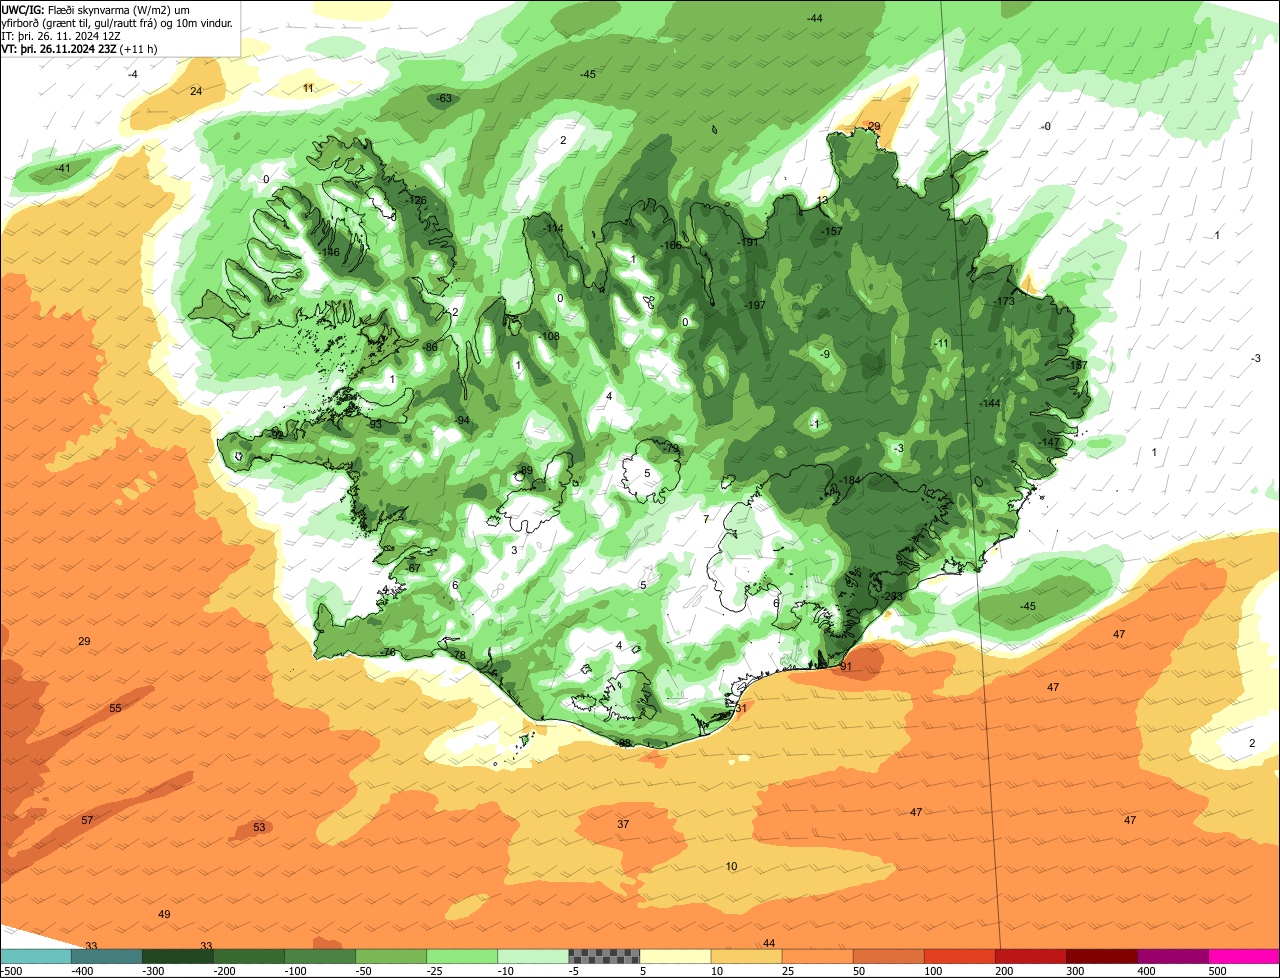Click the '-173' value on the east coast
Viewport: 1280px width, 978px height.
point(1004,301)
